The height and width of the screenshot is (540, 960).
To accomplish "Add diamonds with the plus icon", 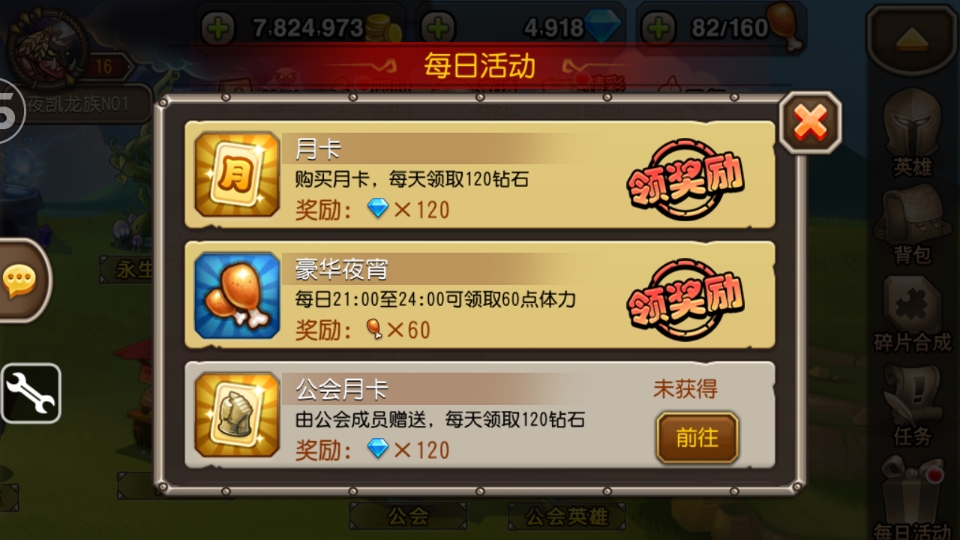I will (x=438, y=28).
